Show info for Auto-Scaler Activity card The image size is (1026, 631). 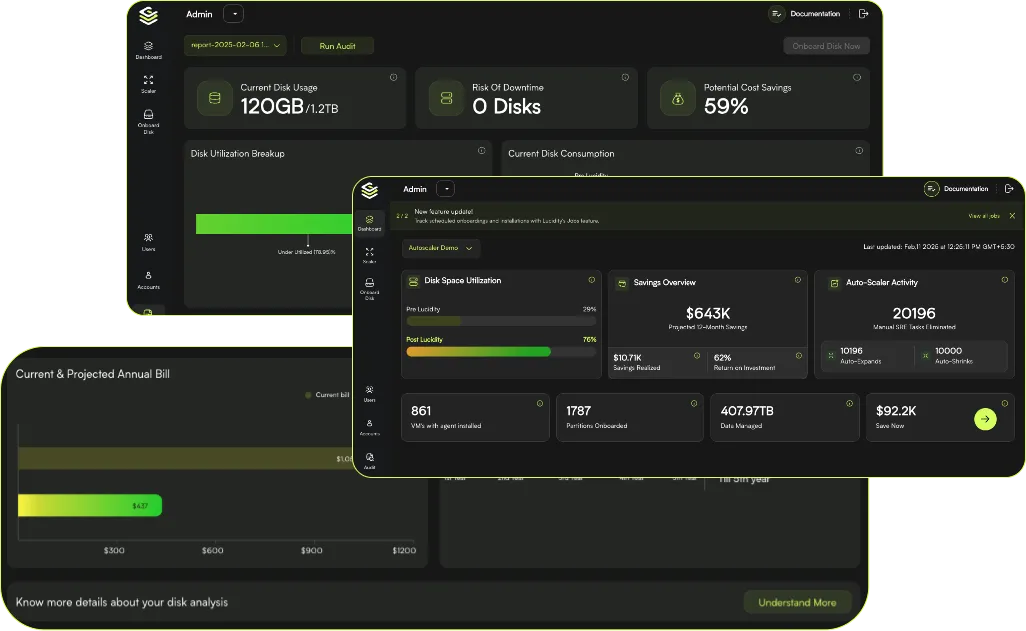click(x=1004, y=279)
